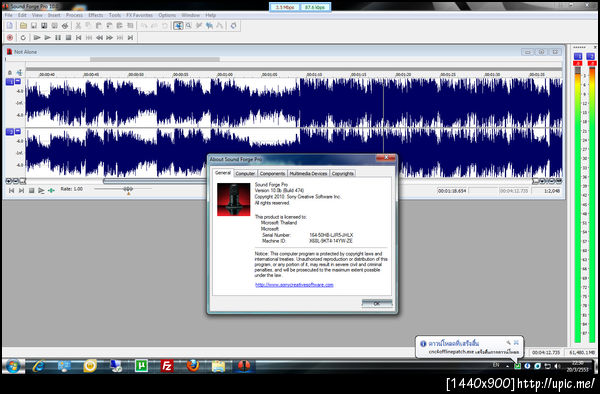
Task: Toggle meter channel 1 button
Action: [578, 56]
